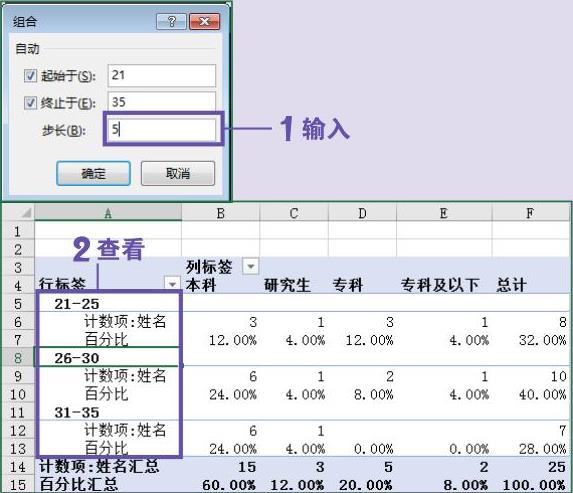573x493 pixels.
Task: Select column E header
Action: coord(444,213)
